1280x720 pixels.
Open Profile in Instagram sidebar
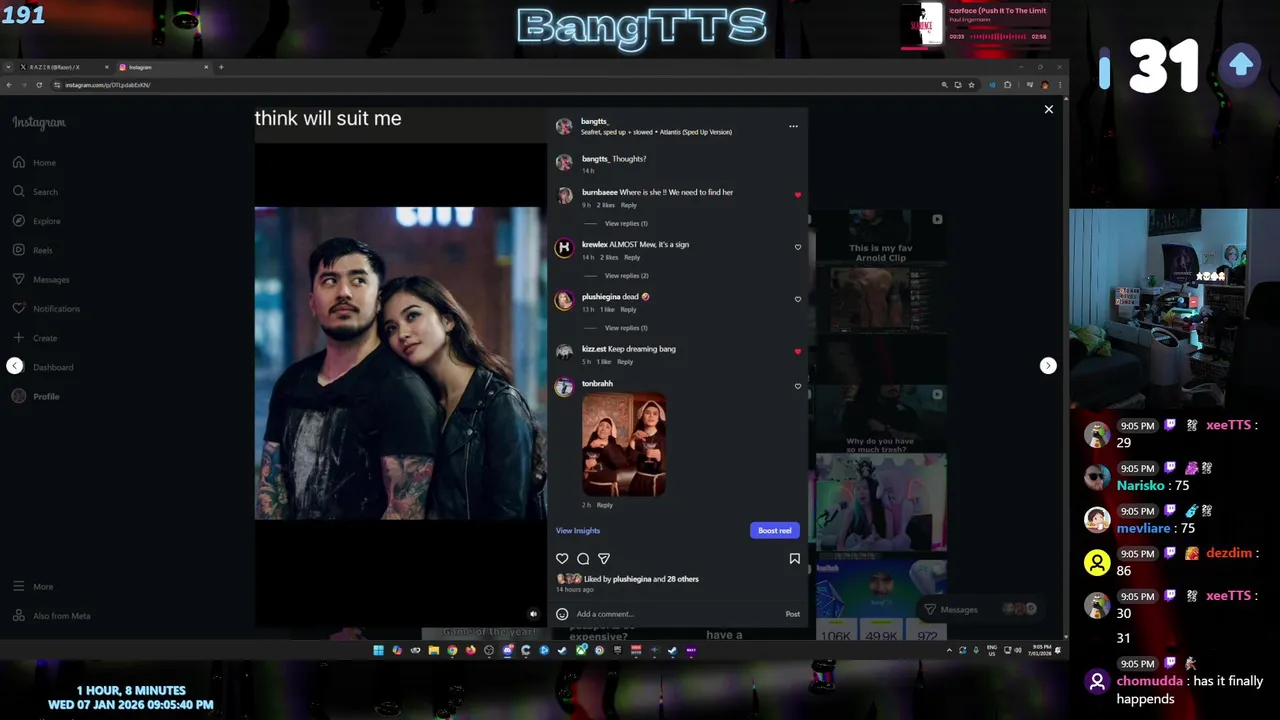tap(36, 396)
